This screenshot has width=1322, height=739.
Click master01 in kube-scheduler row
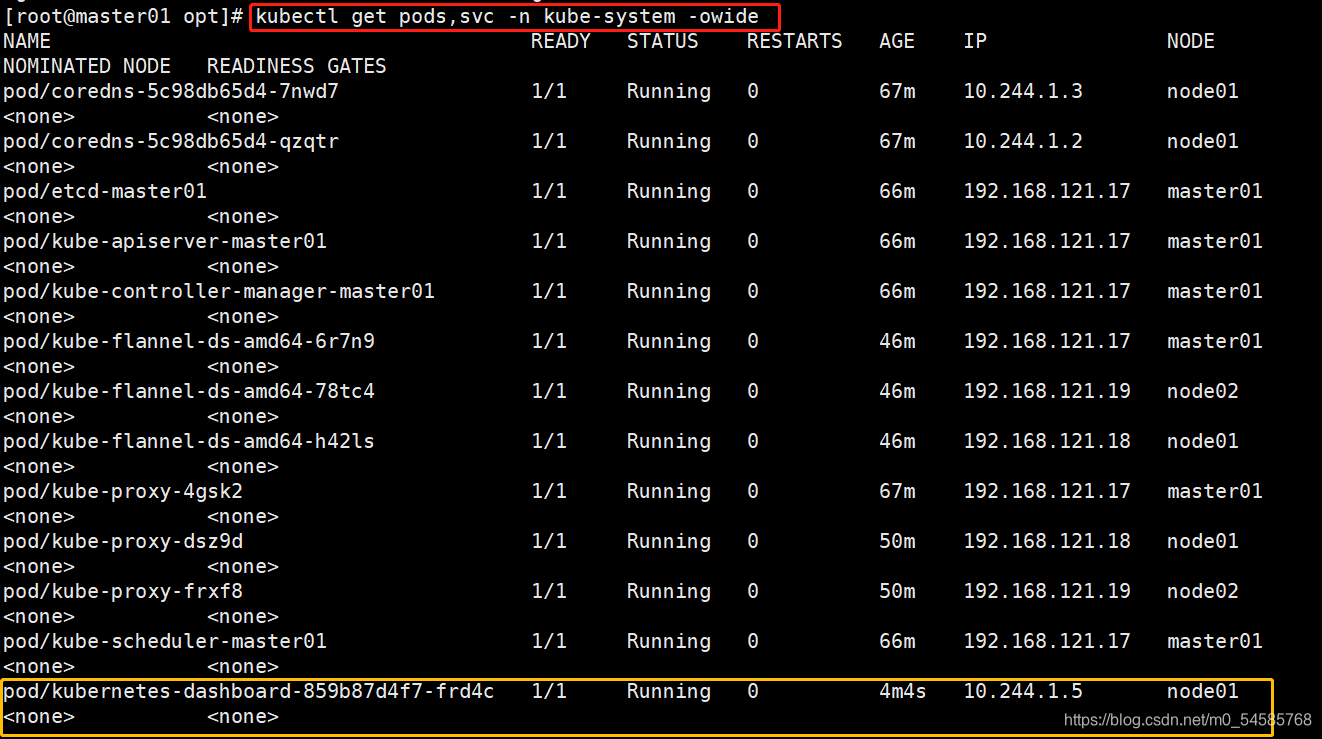(1215, 641)
